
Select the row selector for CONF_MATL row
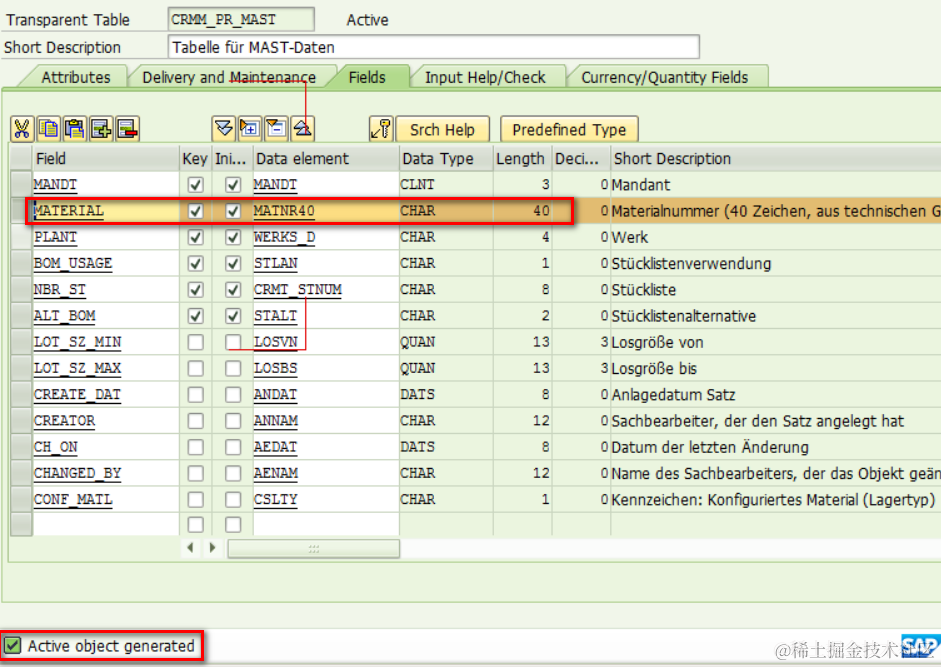[22, 499]
